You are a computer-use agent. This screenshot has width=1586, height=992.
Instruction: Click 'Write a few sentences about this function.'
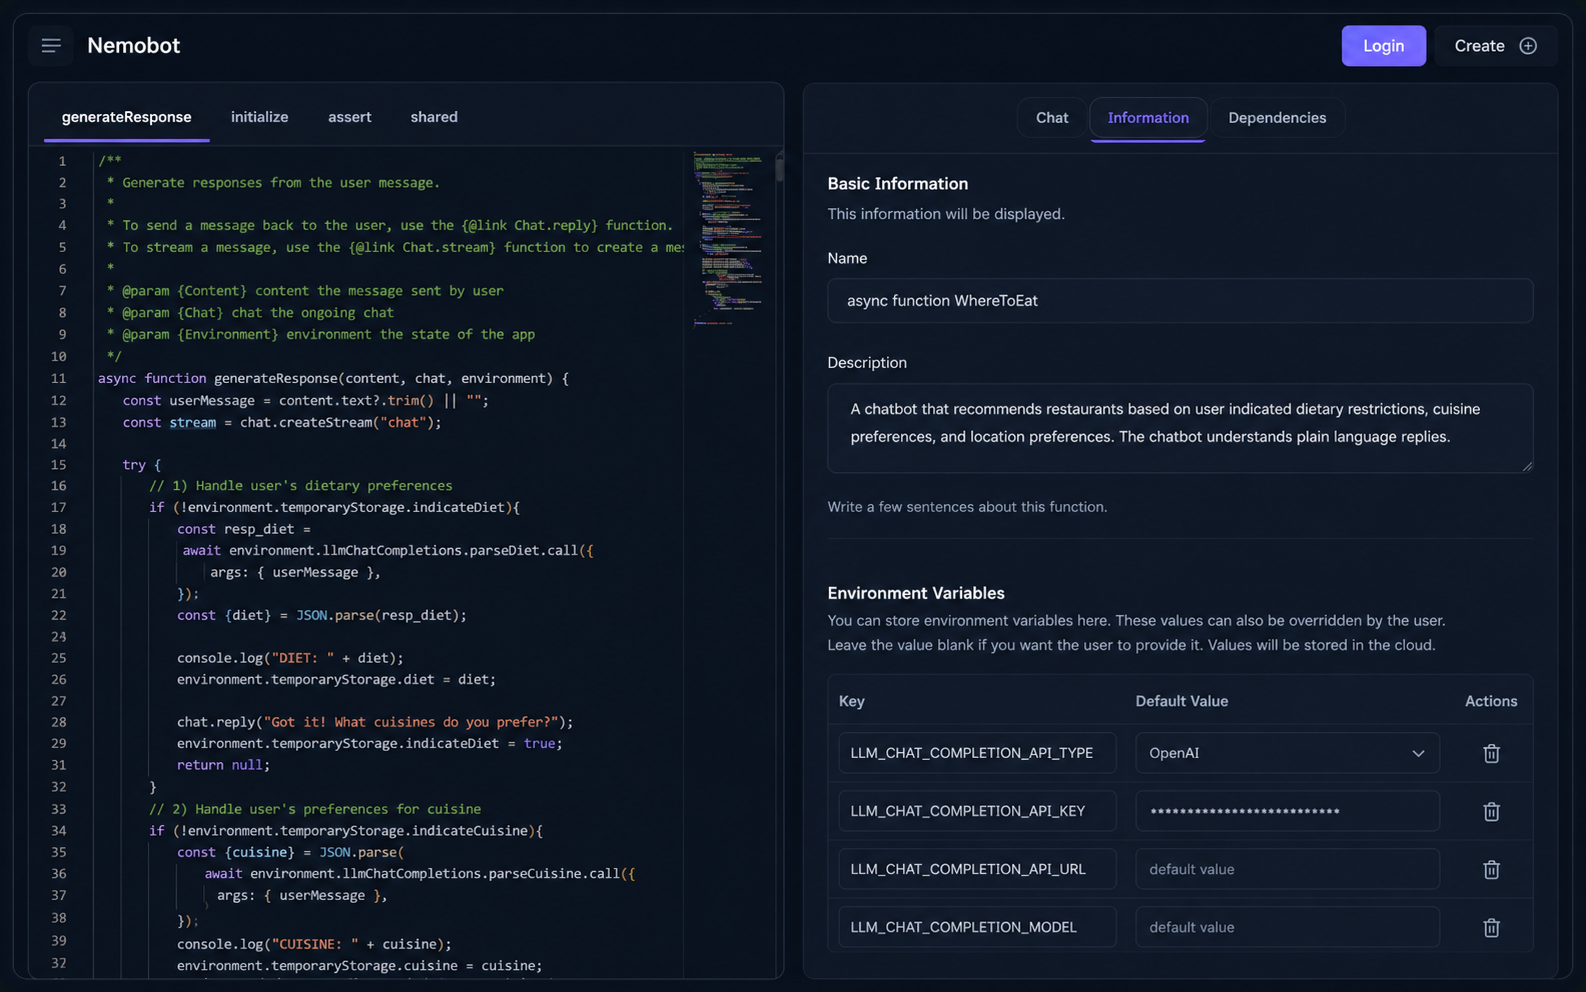(967, 507)
